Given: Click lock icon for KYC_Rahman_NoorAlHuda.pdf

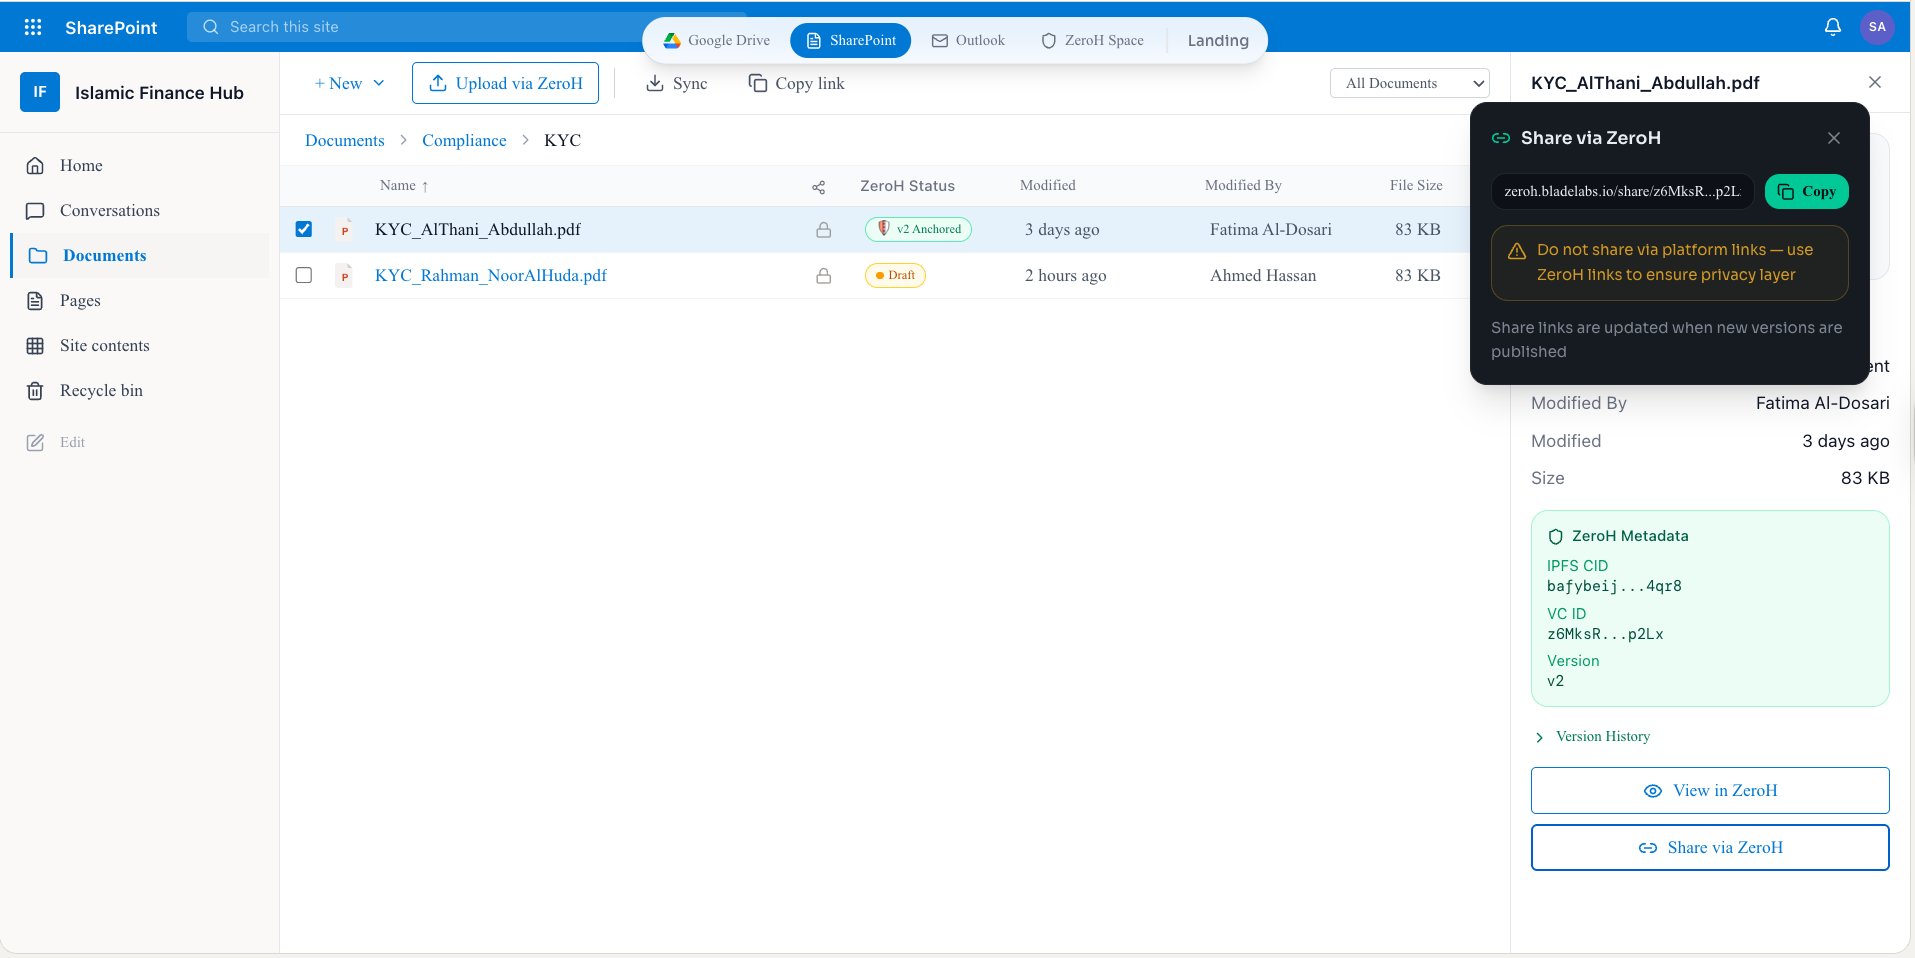Looking at the screenshot, I should [x=823, y=276].
